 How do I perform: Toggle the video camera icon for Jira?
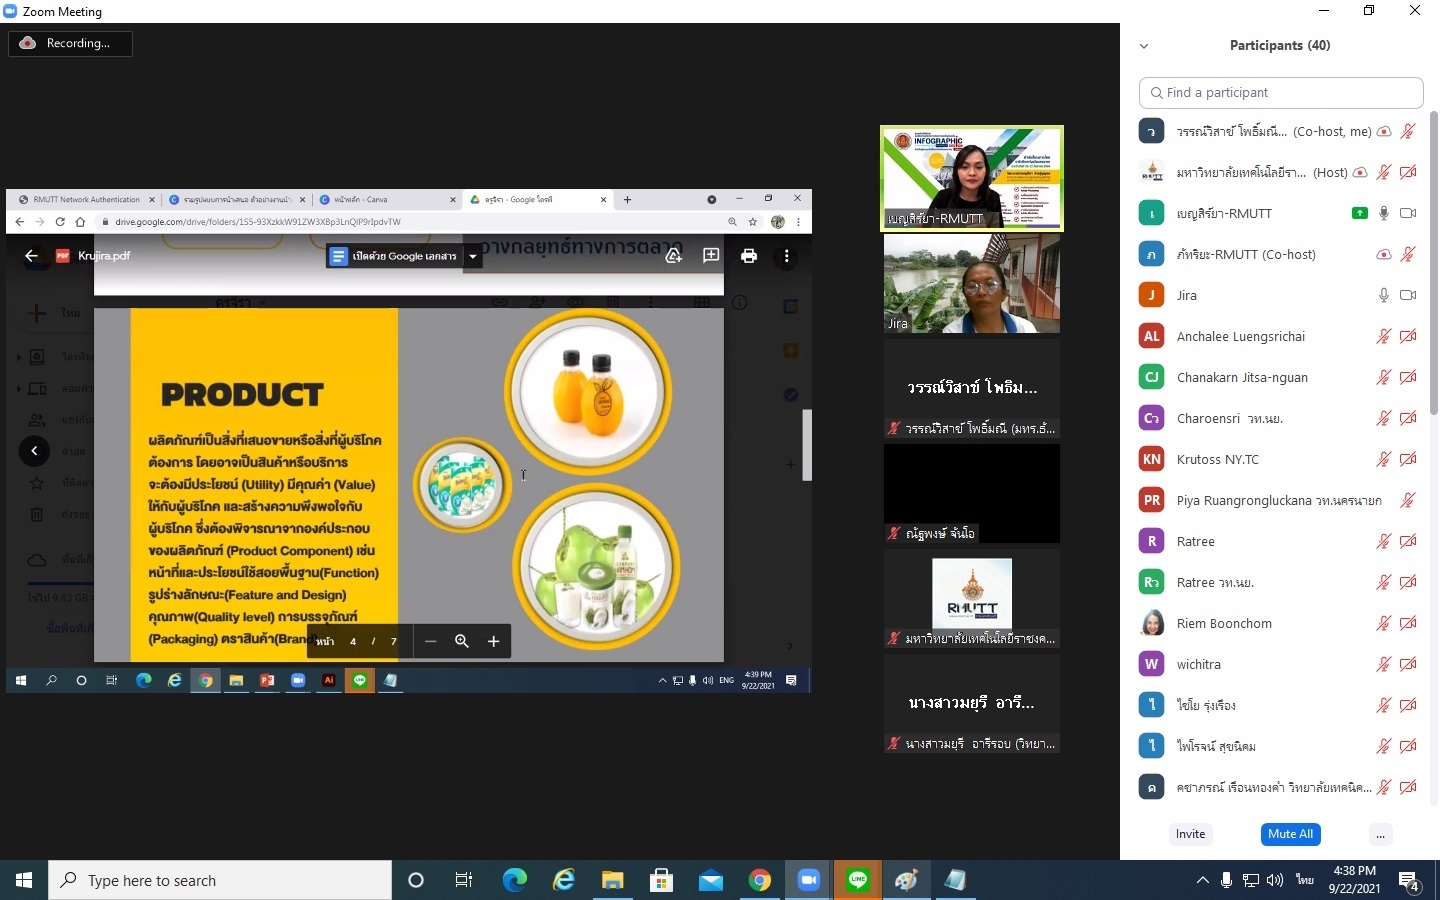[1408, 295]
